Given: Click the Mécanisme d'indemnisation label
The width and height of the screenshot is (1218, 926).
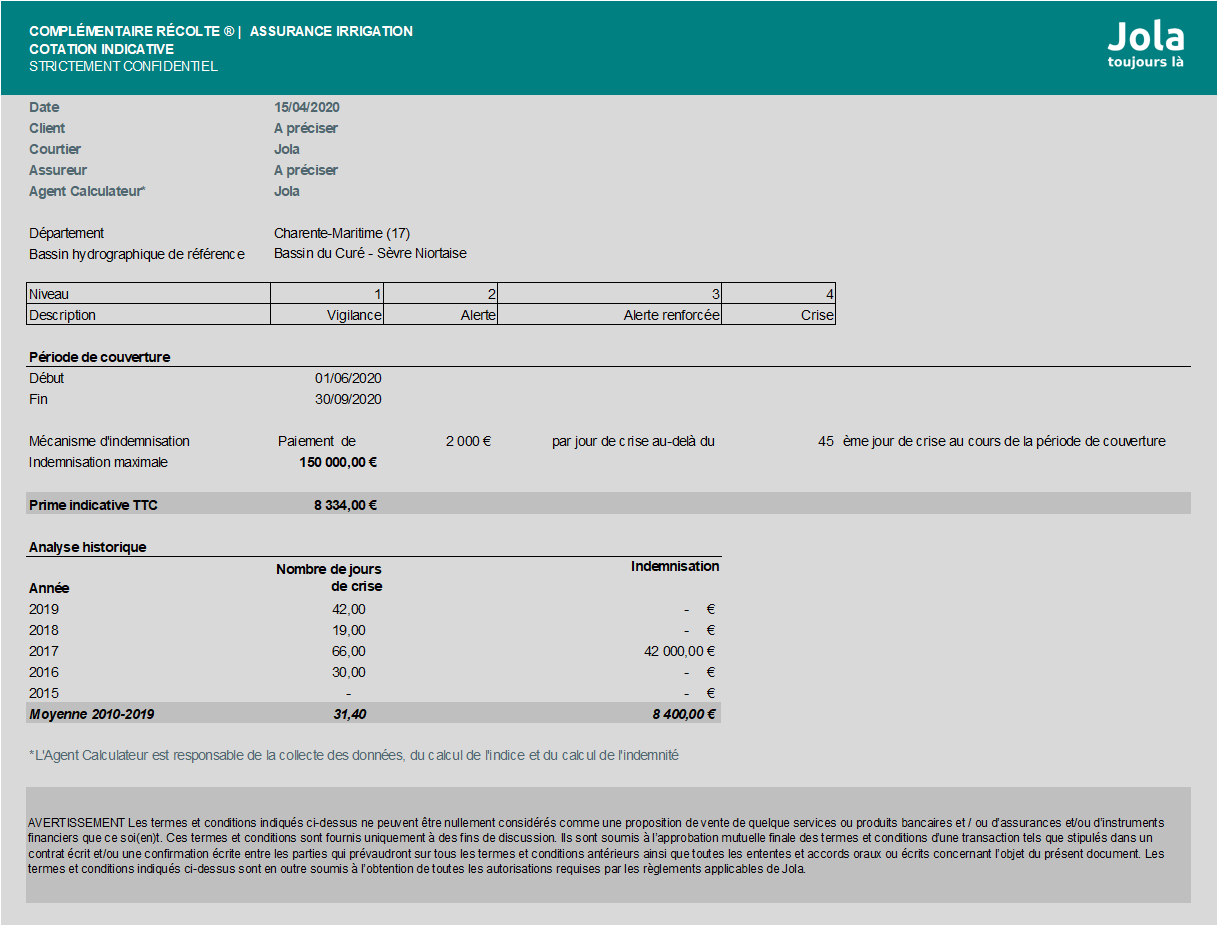Looking at the screenshot, I should [109, 441].
